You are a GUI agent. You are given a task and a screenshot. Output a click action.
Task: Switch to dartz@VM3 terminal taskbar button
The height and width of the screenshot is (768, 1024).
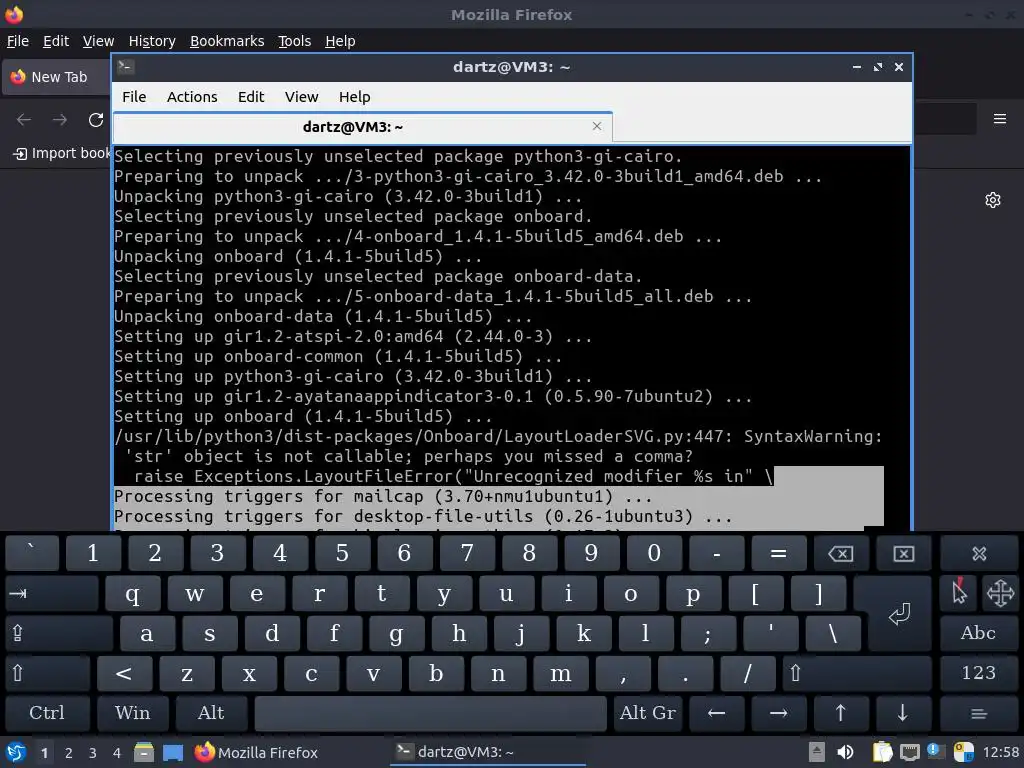[x=488, y=752]
